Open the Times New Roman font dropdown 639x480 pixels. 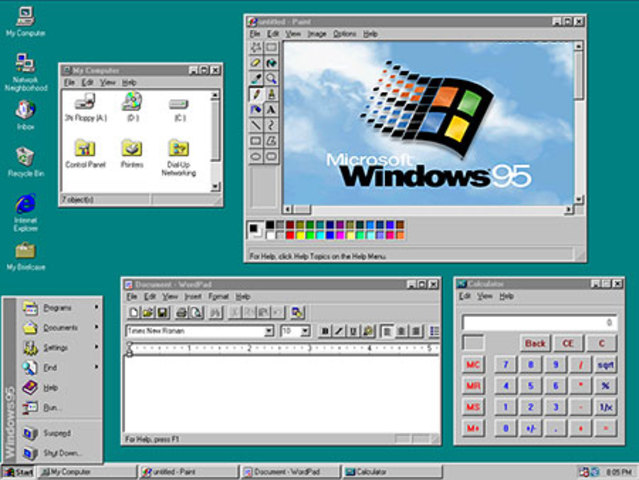click(x=269, y=331)
